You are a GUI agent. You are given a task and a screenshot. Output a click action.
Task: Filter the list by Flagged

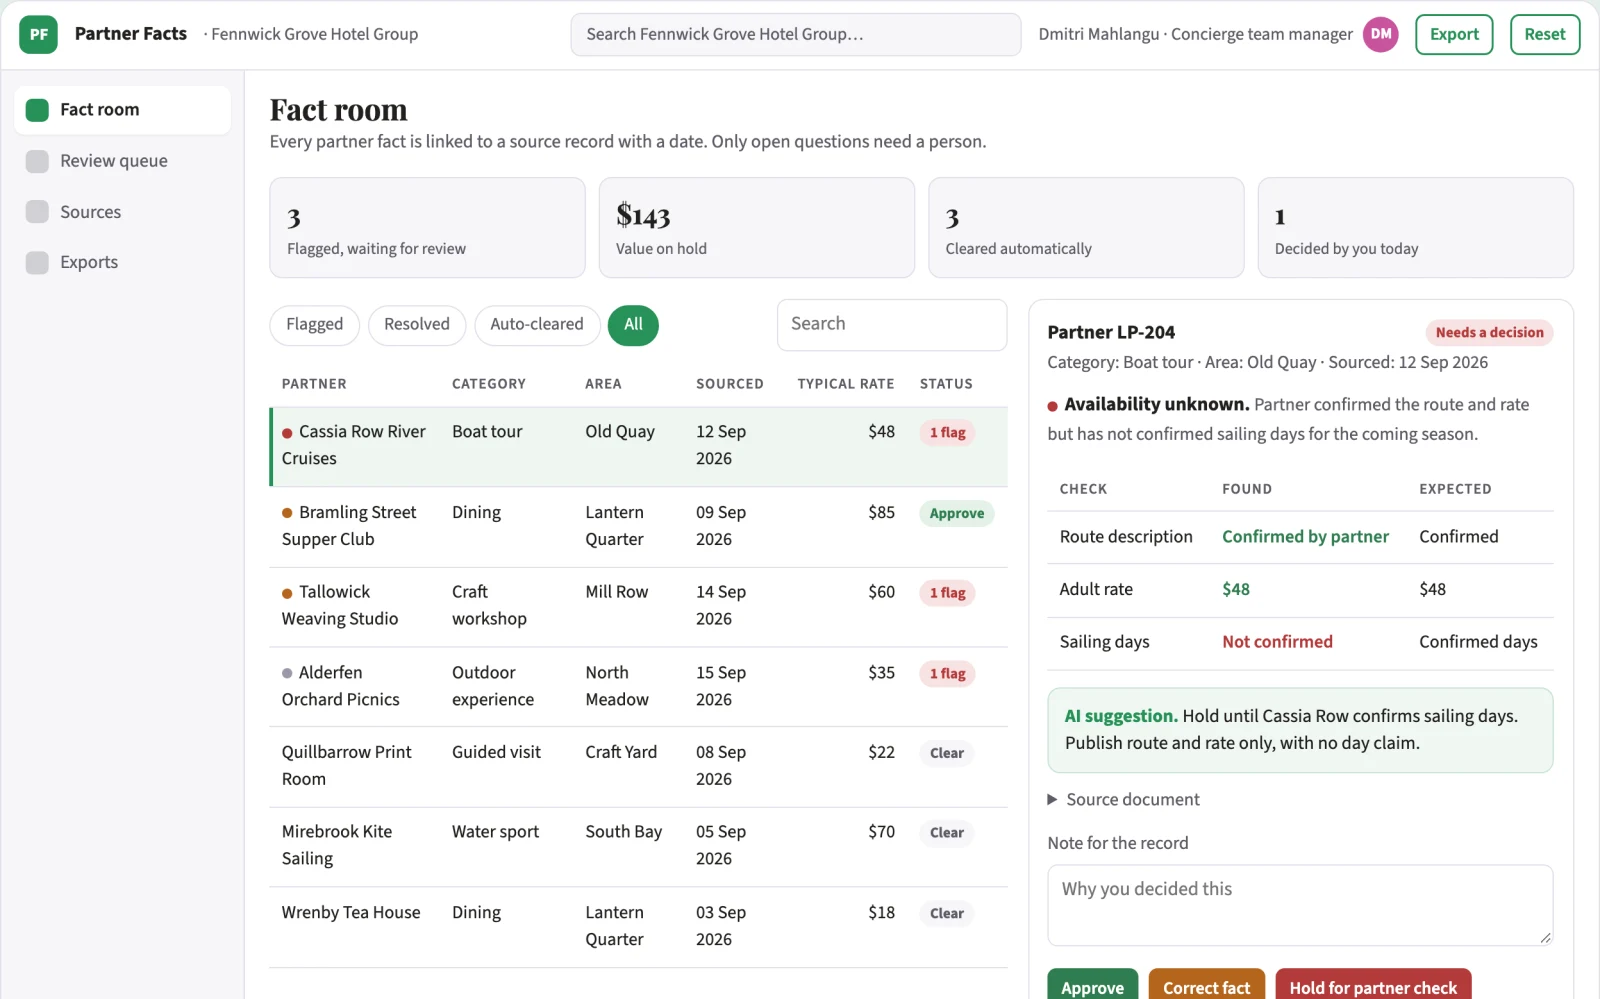click(314, 325)
